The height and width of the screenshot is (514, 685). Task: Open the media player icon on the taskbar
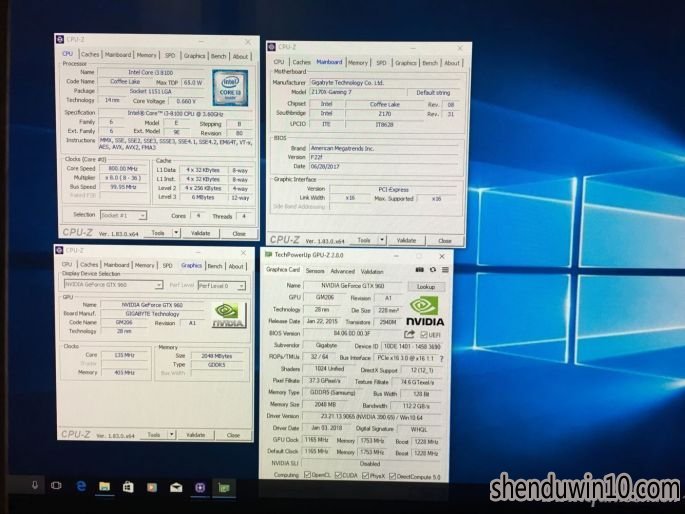point(152,487)
